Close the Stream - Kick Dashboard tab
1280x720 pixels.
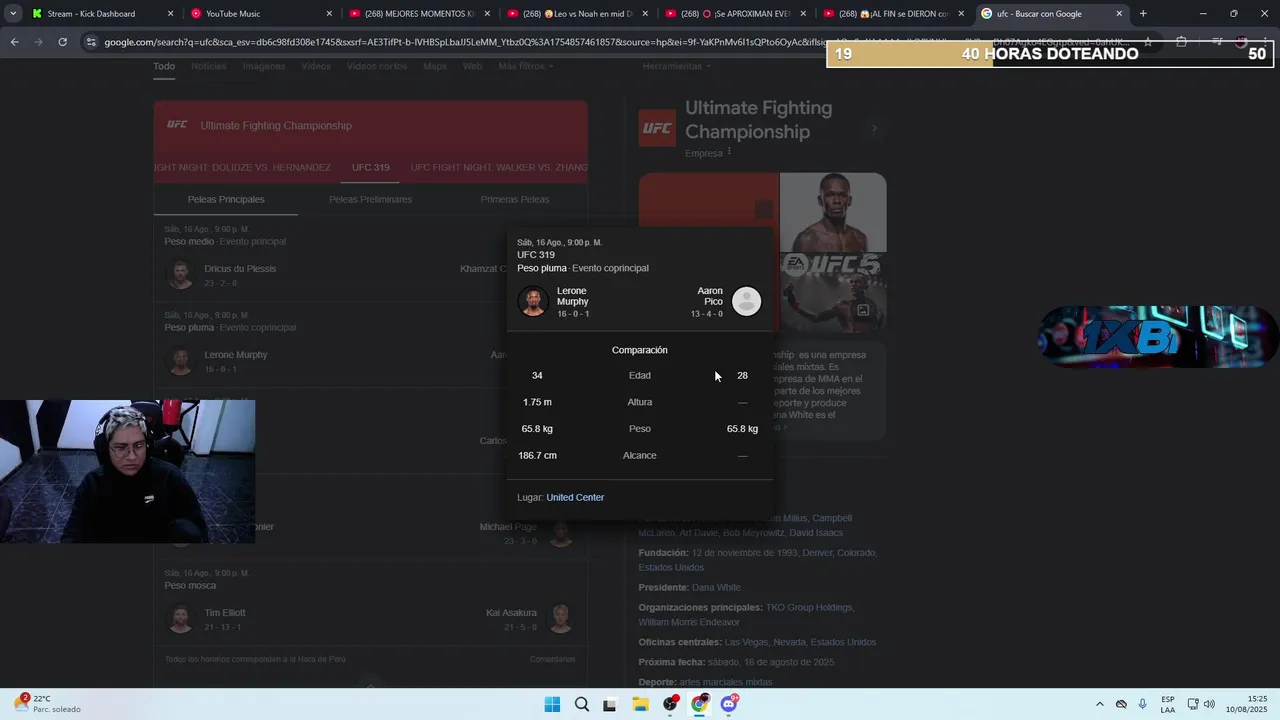point(170,14)
